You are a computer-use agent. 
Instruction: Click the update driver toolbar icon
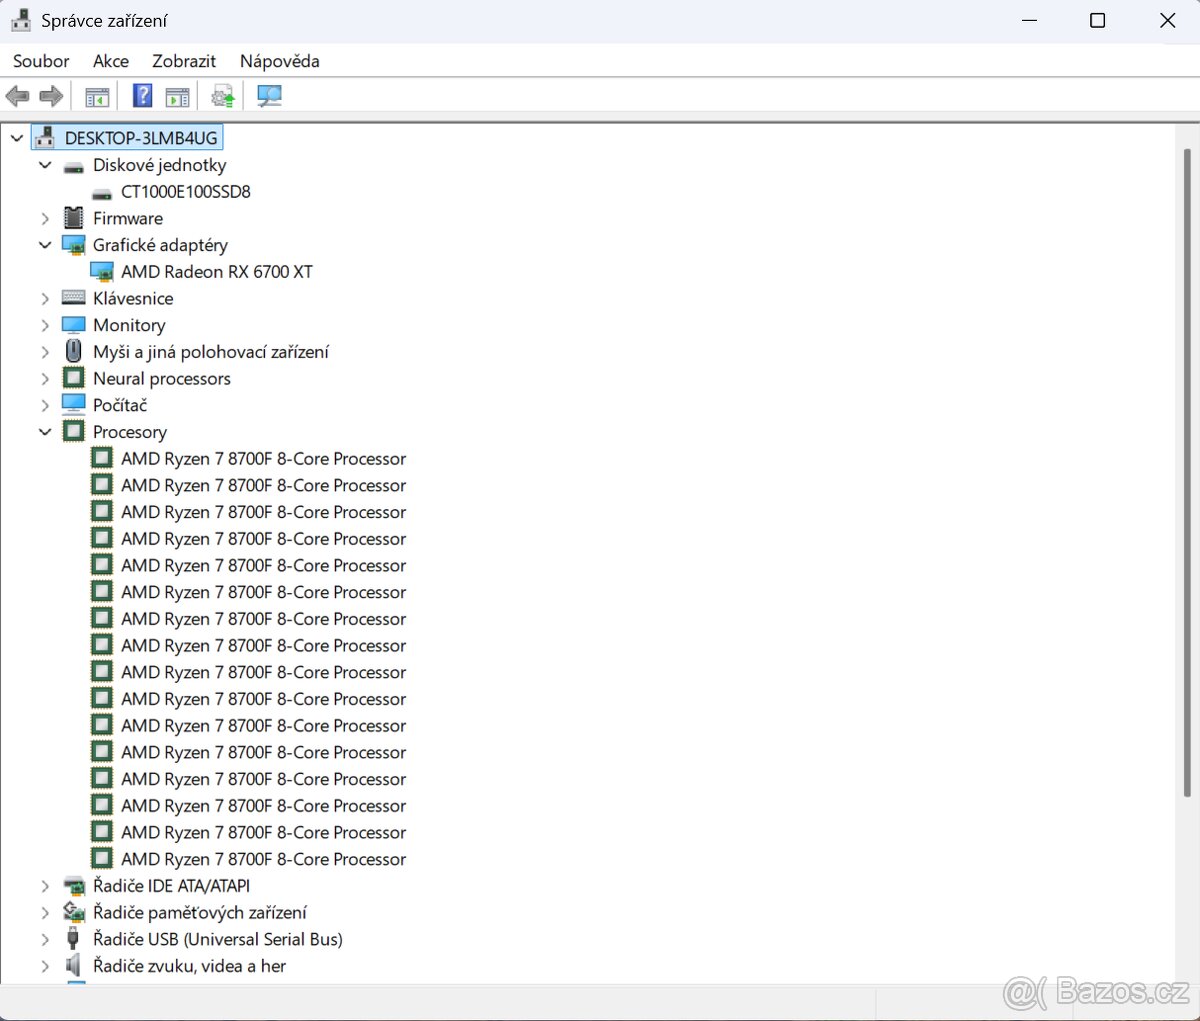tap(223, 96)
